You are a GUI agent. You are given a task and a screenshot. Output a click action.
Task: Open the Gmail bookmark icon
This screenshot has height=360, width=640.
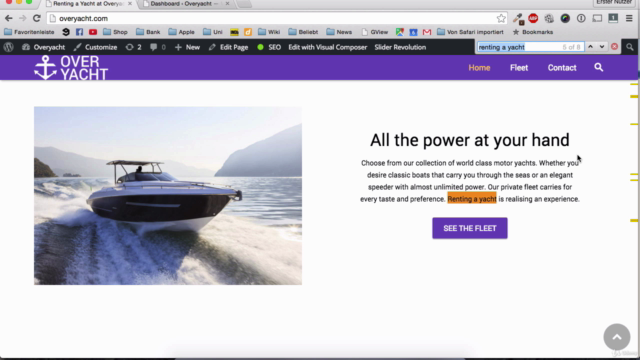pyautogui.click(x=427, y=32)
